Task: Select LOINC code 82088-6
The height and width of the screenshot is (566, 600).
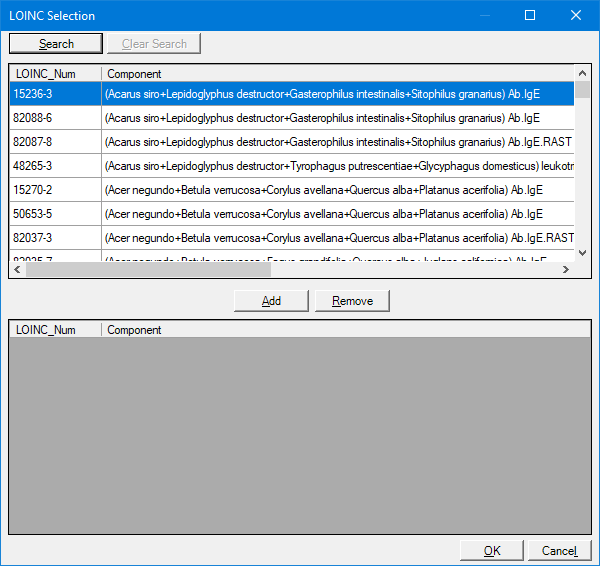Action: pyautogui.click(x=55, y=118)
